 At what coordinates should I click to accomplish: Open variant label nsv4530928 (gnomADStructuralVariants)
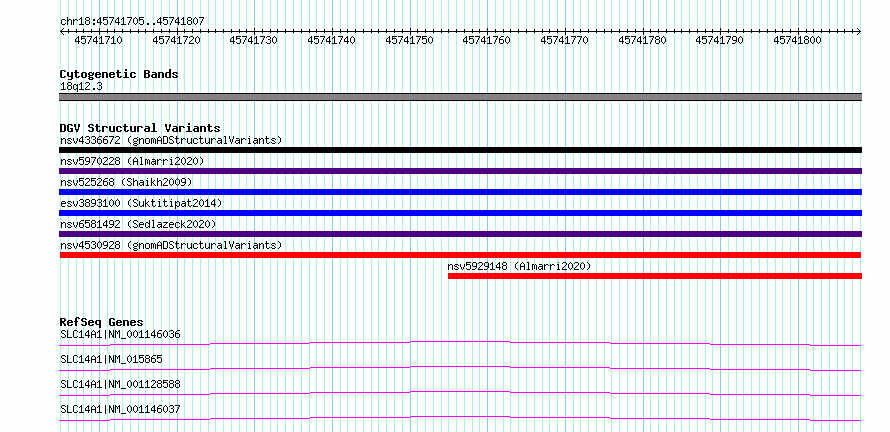[171, 245]
